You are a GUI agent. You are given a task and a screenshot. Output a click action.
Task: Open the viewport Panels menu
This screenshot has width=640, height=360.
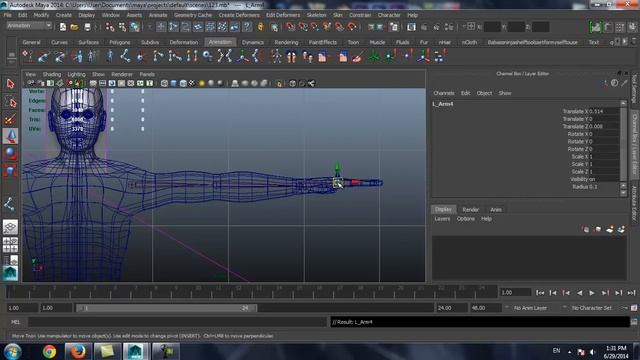point(147,74)
